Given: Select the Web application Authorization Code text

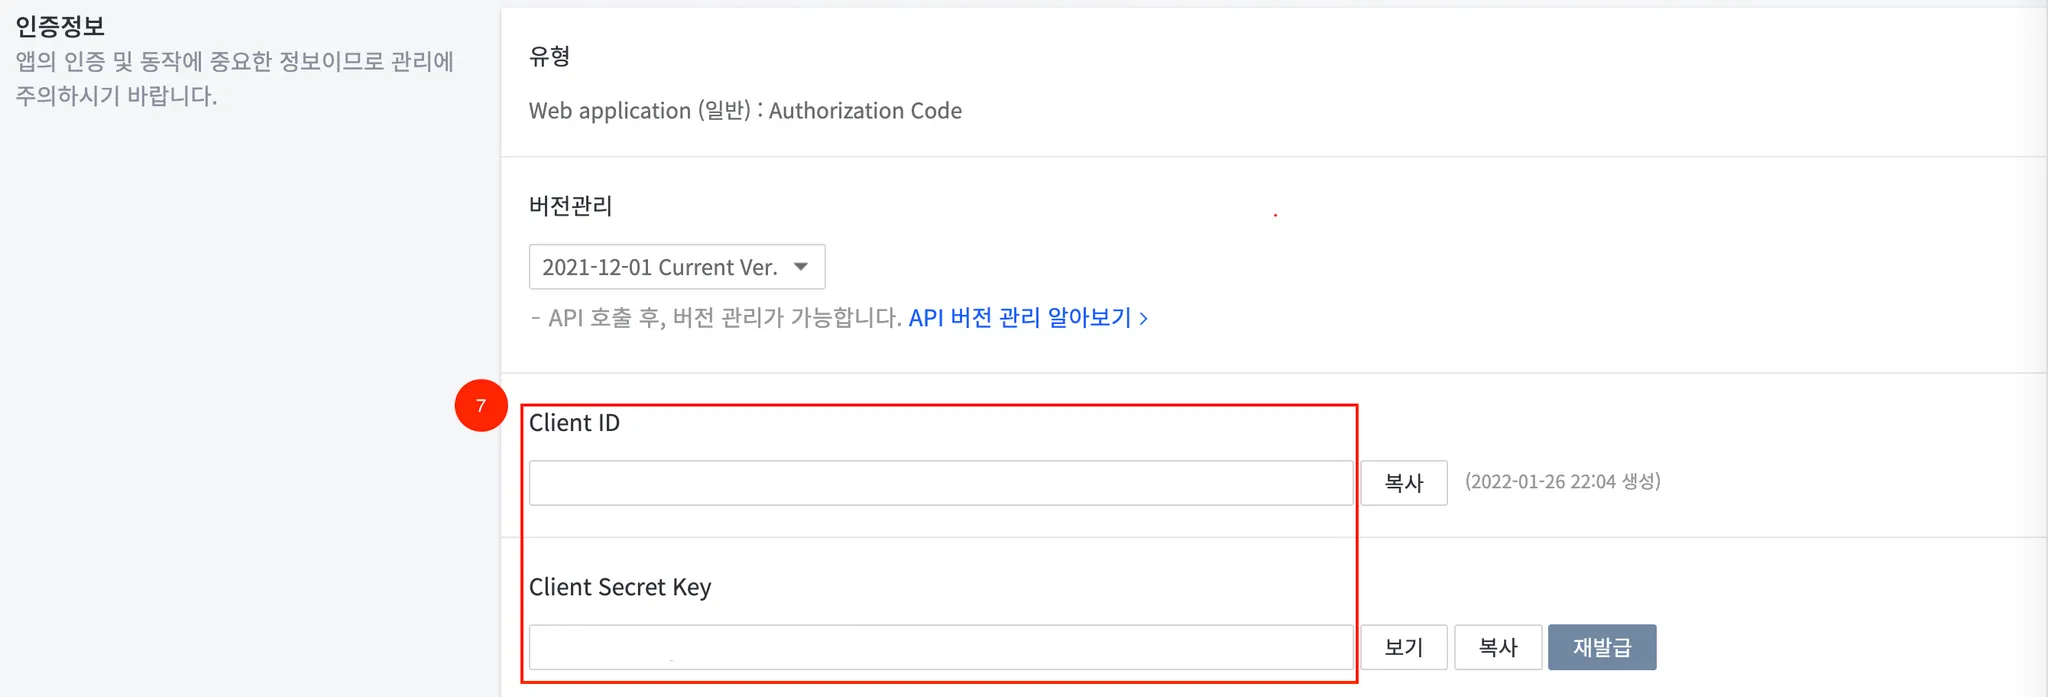Looking at the screenshot, I should tap(745, 111).
